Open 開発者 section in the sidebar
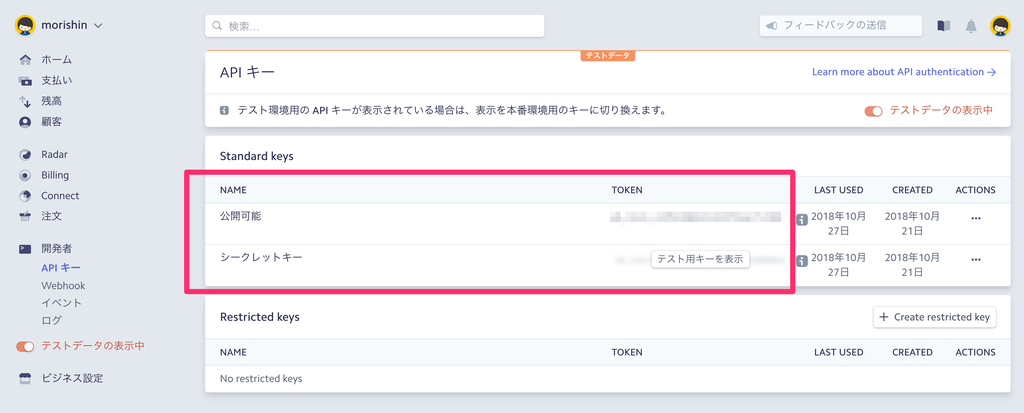The width and height of the screenshot is (1024, 413). point(57,248)
